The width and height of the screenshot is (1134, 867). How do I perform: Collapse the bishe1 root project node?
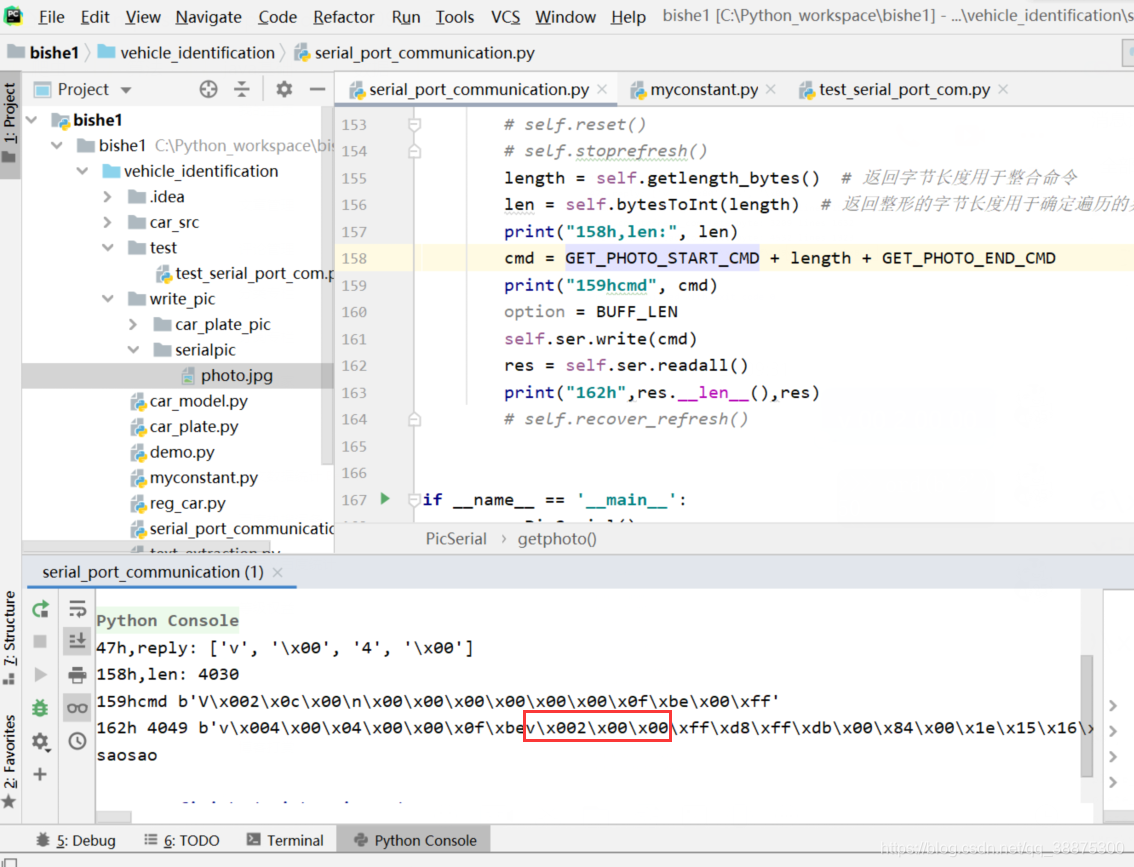(x=32, y=120)
